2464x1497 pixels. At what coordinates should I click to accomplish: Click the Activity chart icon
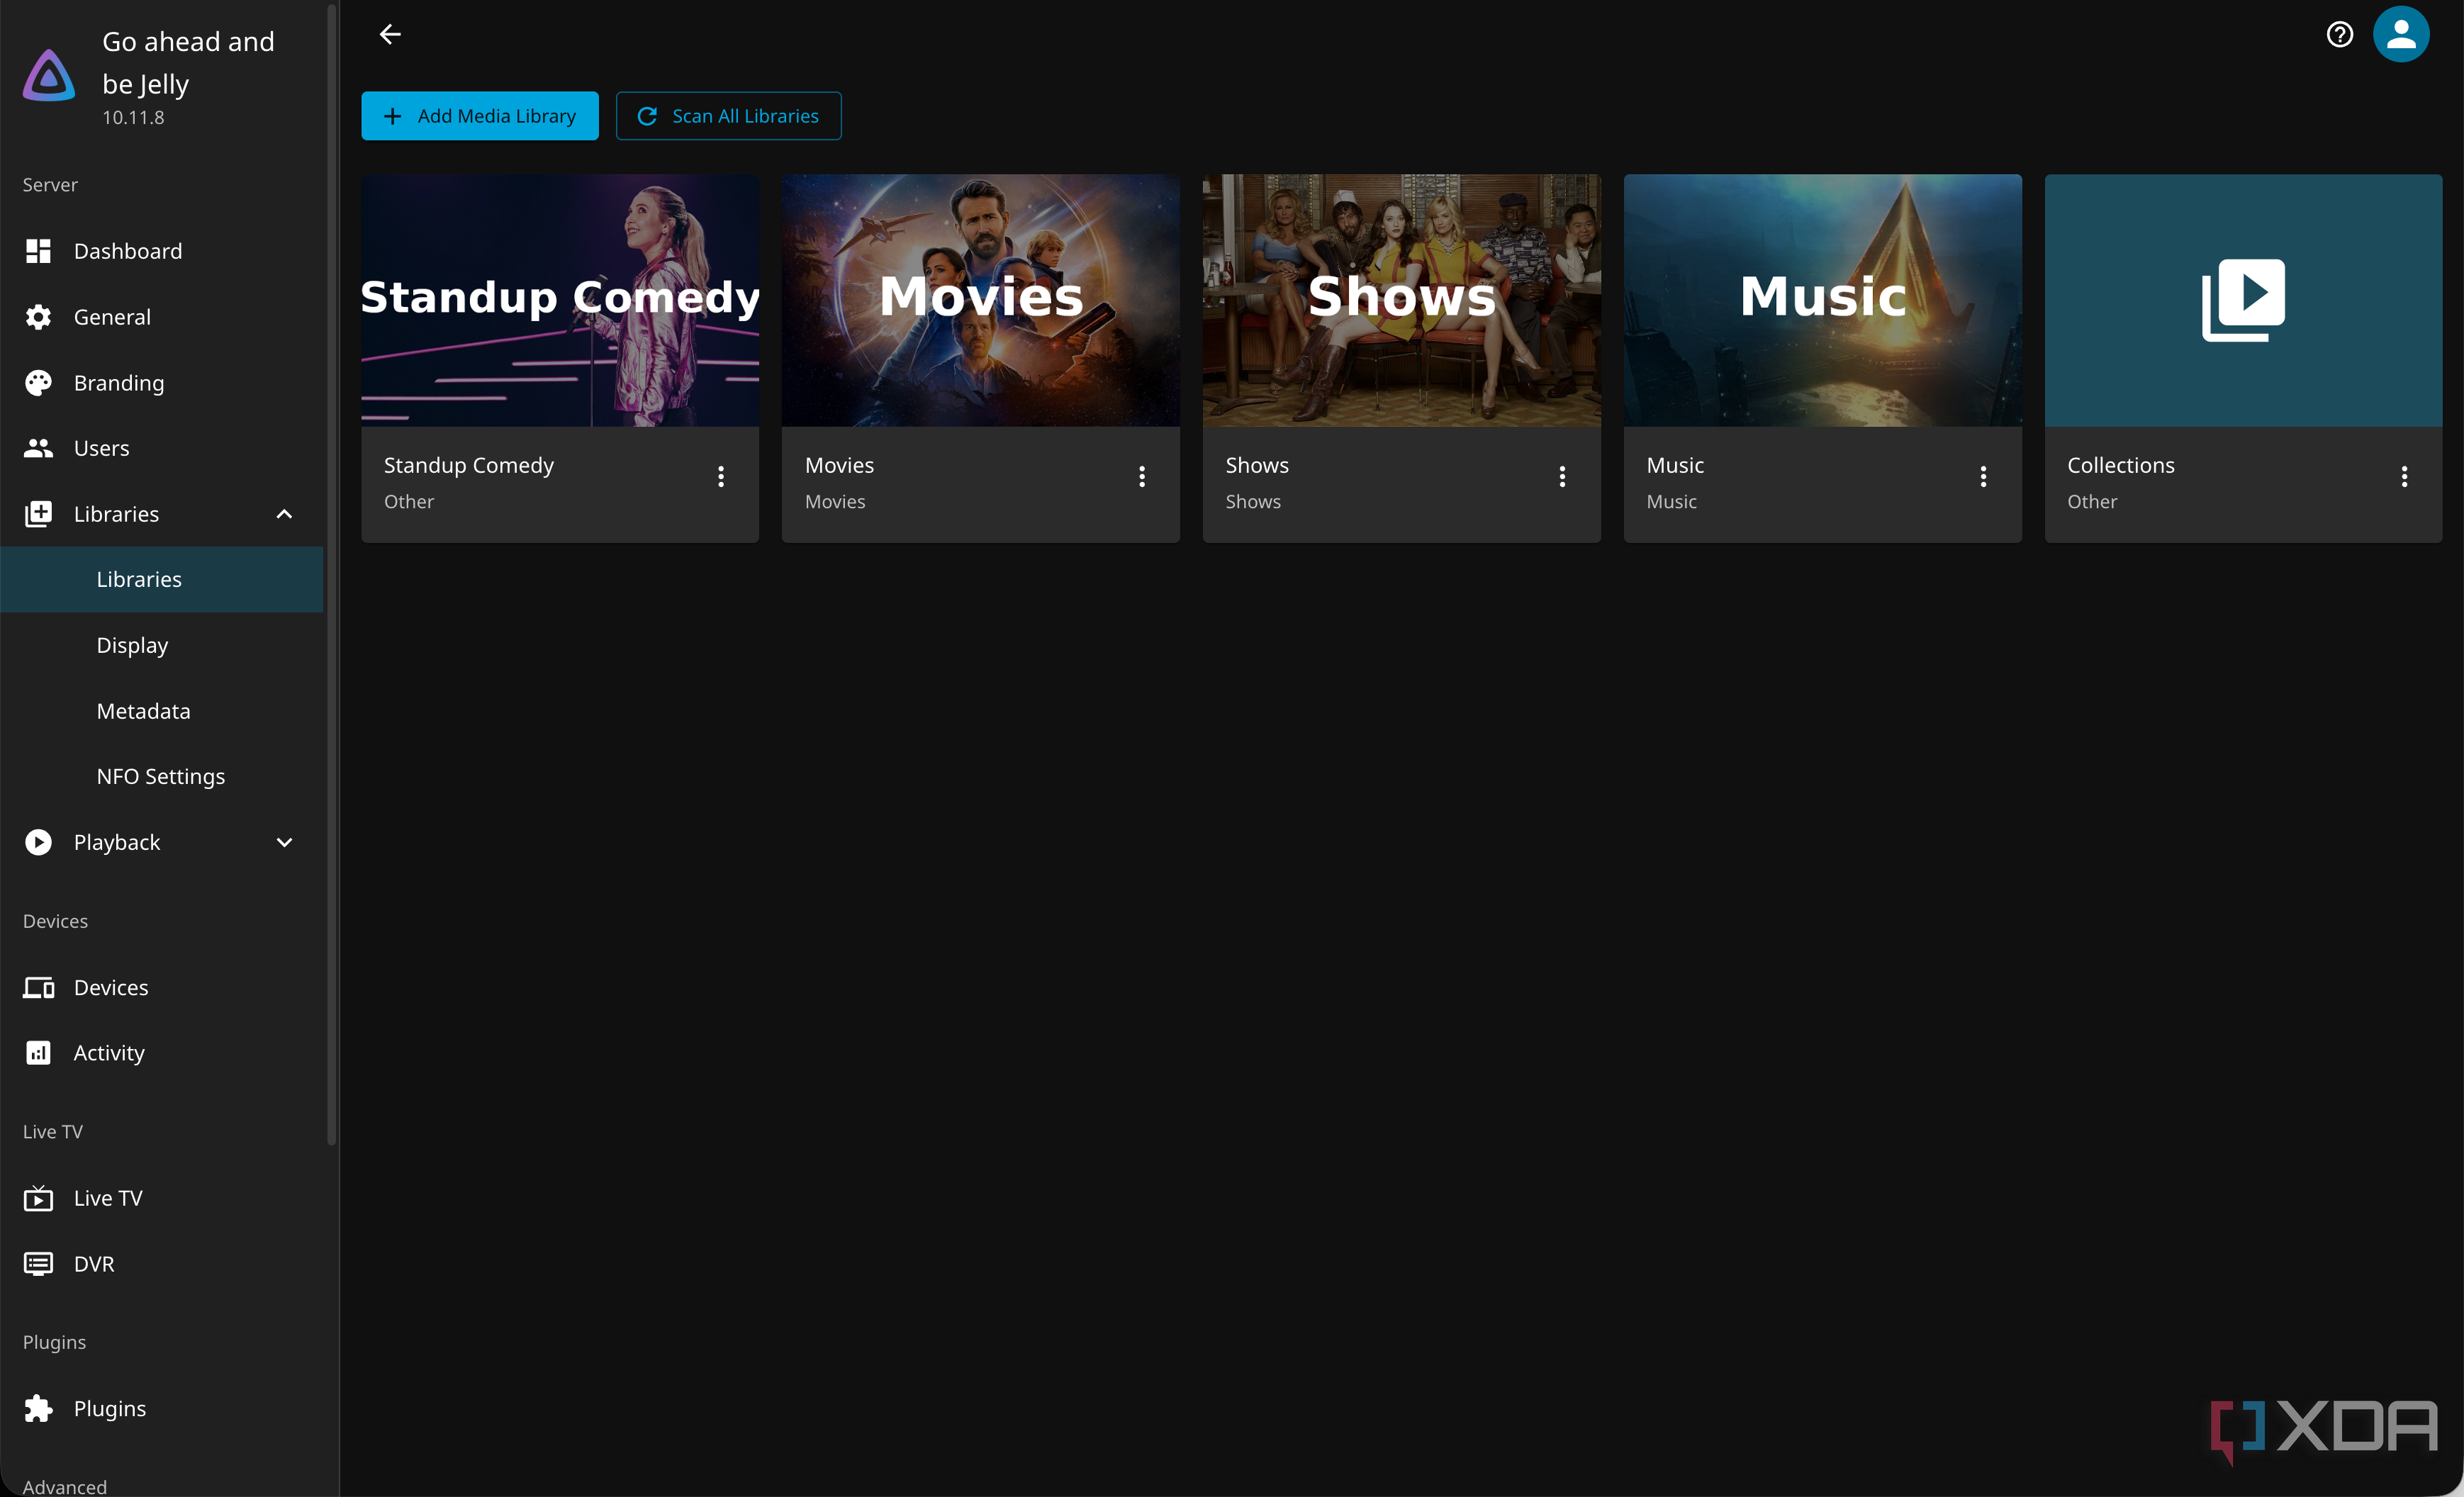(x=38, y=1053)
